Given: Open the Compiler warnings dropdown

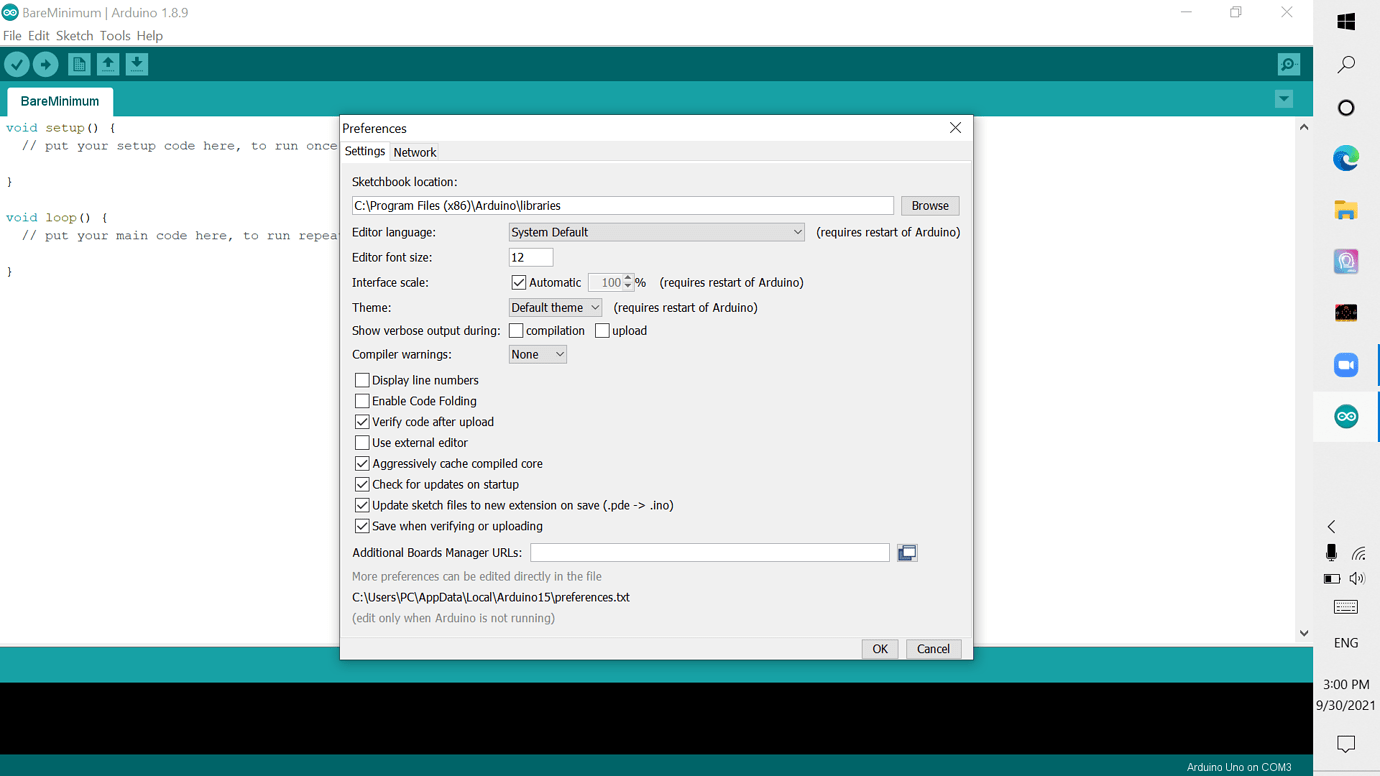Looking at the screenshot, I should [x=537, y=354].
